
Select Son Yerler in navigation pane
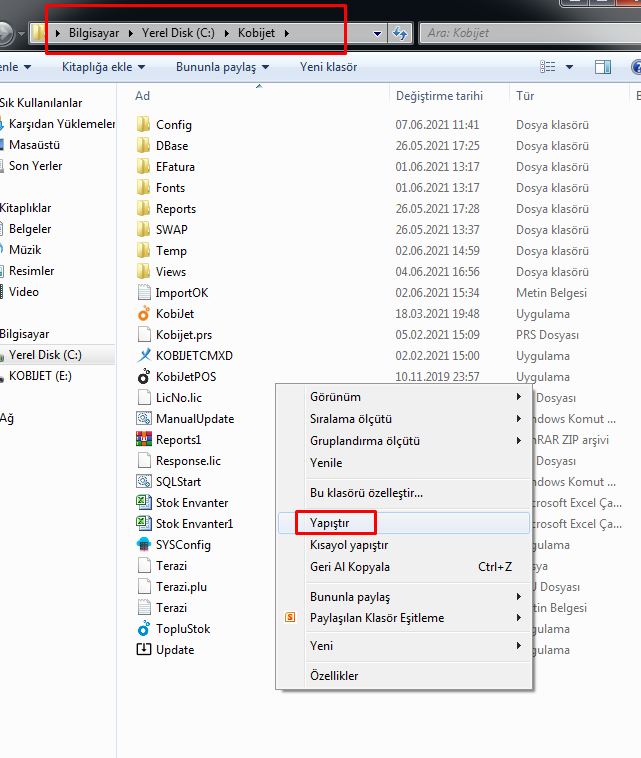click(x=36, y=166)
